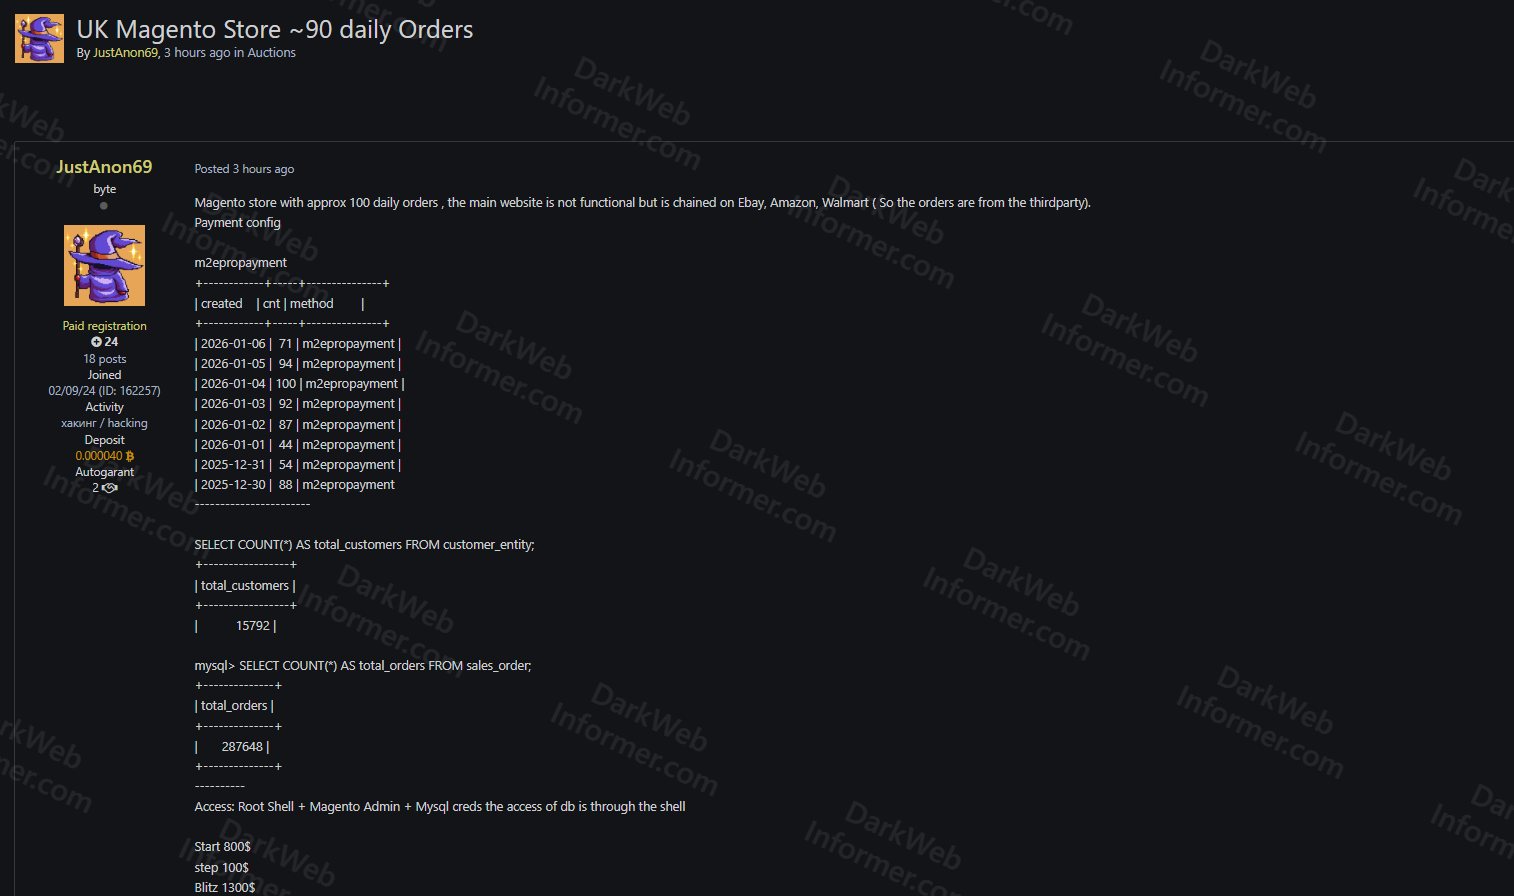Click the 'Blitz 1300$' price line

click(225, 887)
